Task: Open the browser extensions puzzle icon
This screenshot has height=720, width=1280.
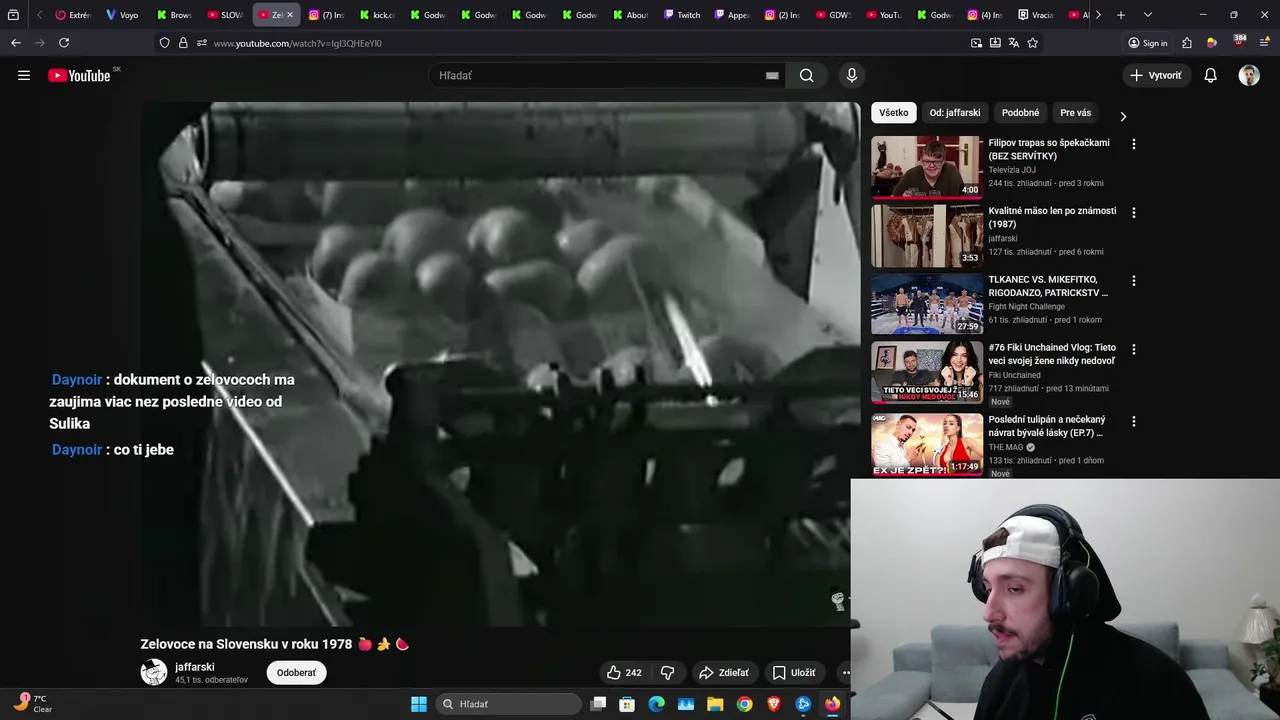Action: [1187, 43]
